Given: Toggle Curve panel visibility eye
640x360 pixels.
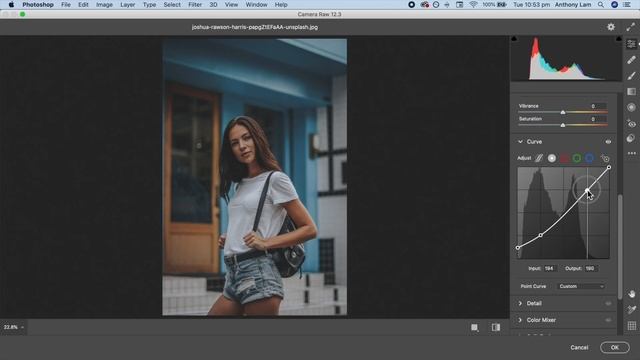Looking at the screenshot, I should click(x=608, y=142).
